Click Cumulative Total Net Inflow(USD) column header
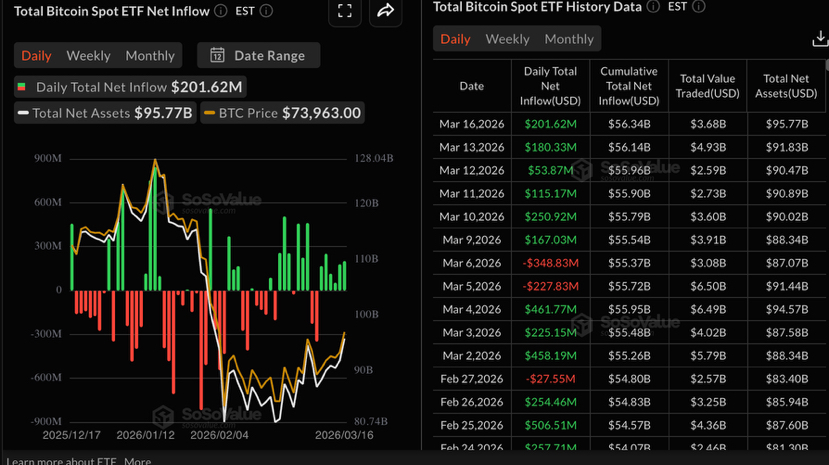The image size is (829, 465). coord(629,86)
